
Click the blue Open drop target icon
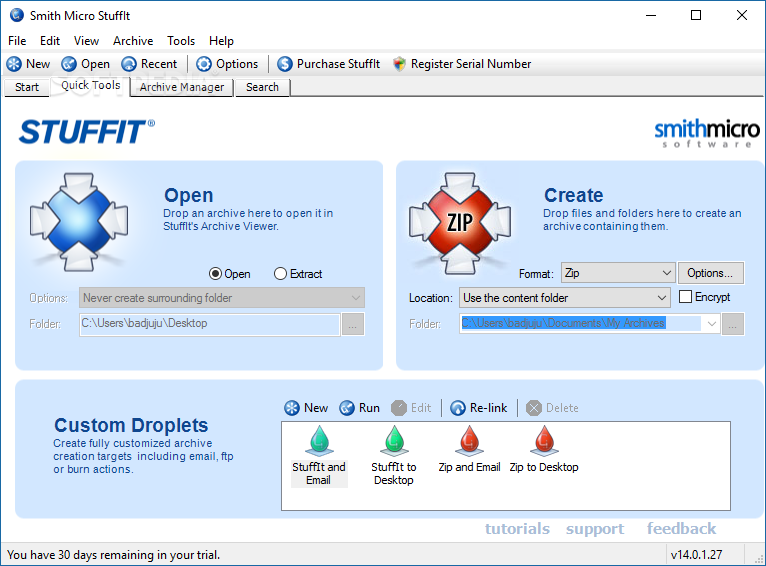tap(79, 222)
